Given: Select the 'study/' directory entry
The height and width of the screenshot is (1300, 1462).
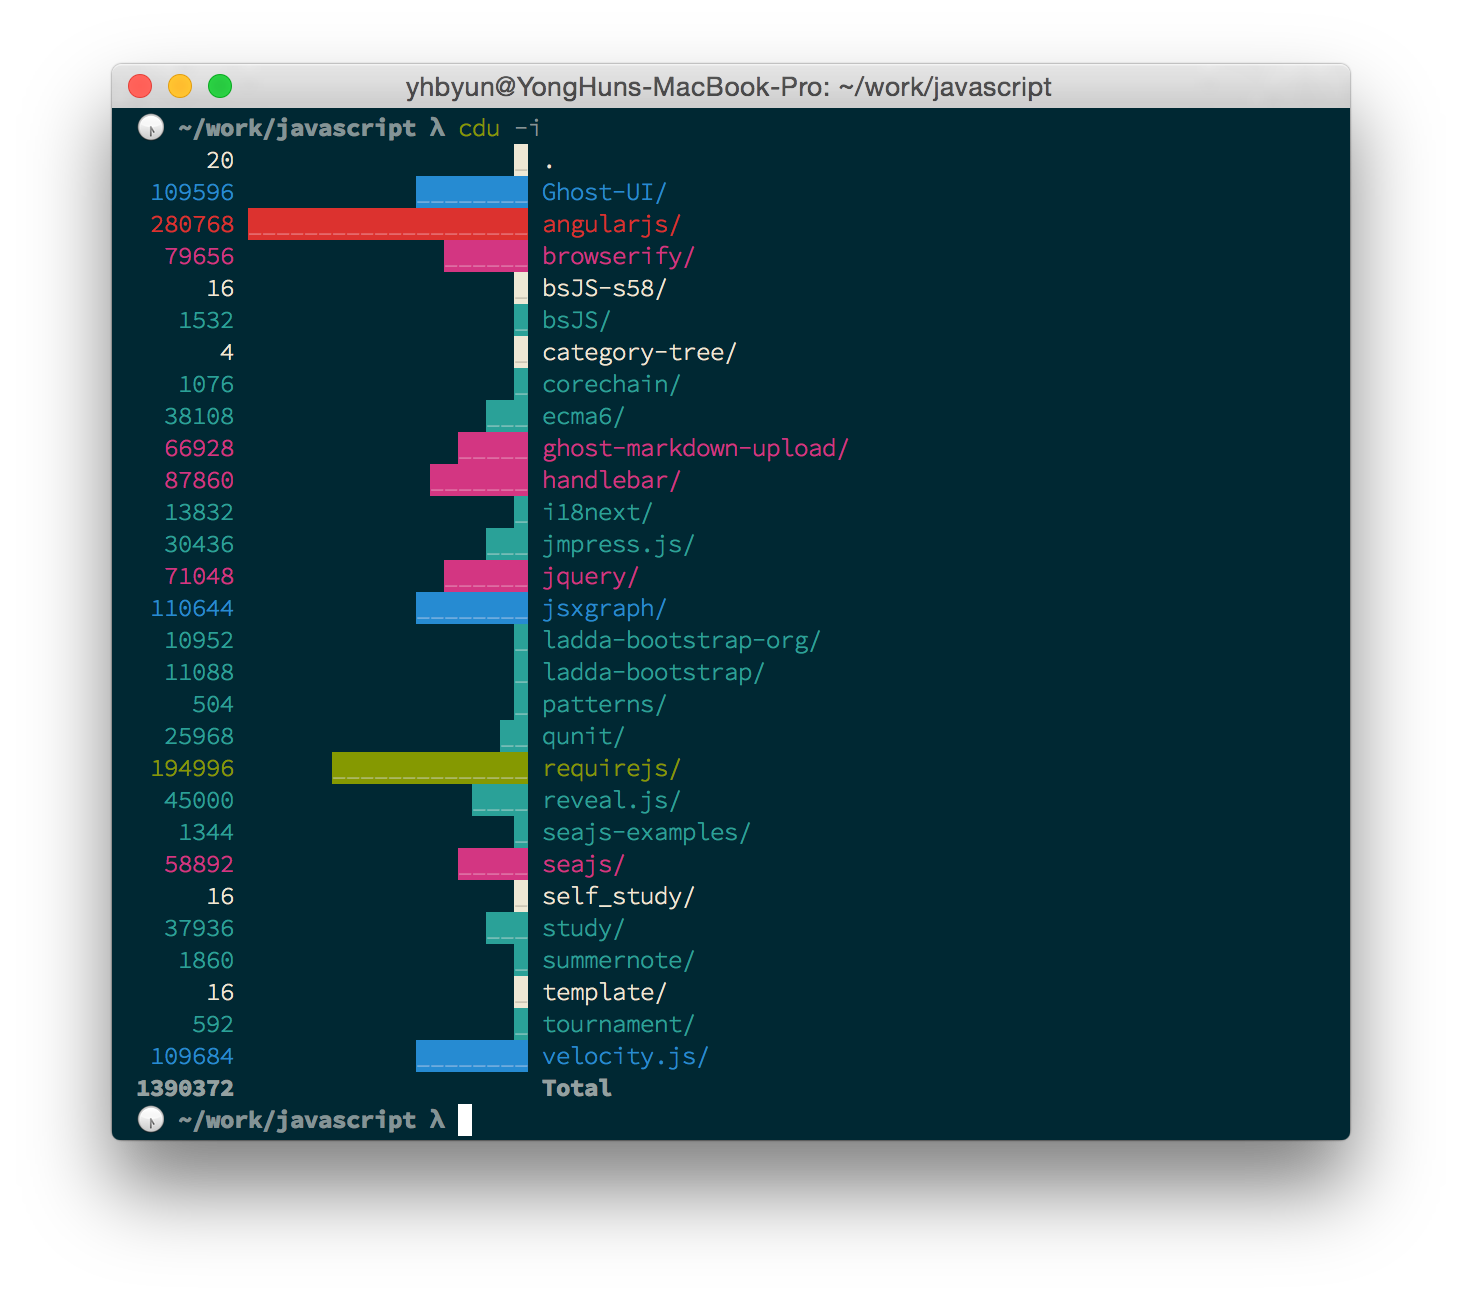Looking at the screenshot, I should [583, 928].
